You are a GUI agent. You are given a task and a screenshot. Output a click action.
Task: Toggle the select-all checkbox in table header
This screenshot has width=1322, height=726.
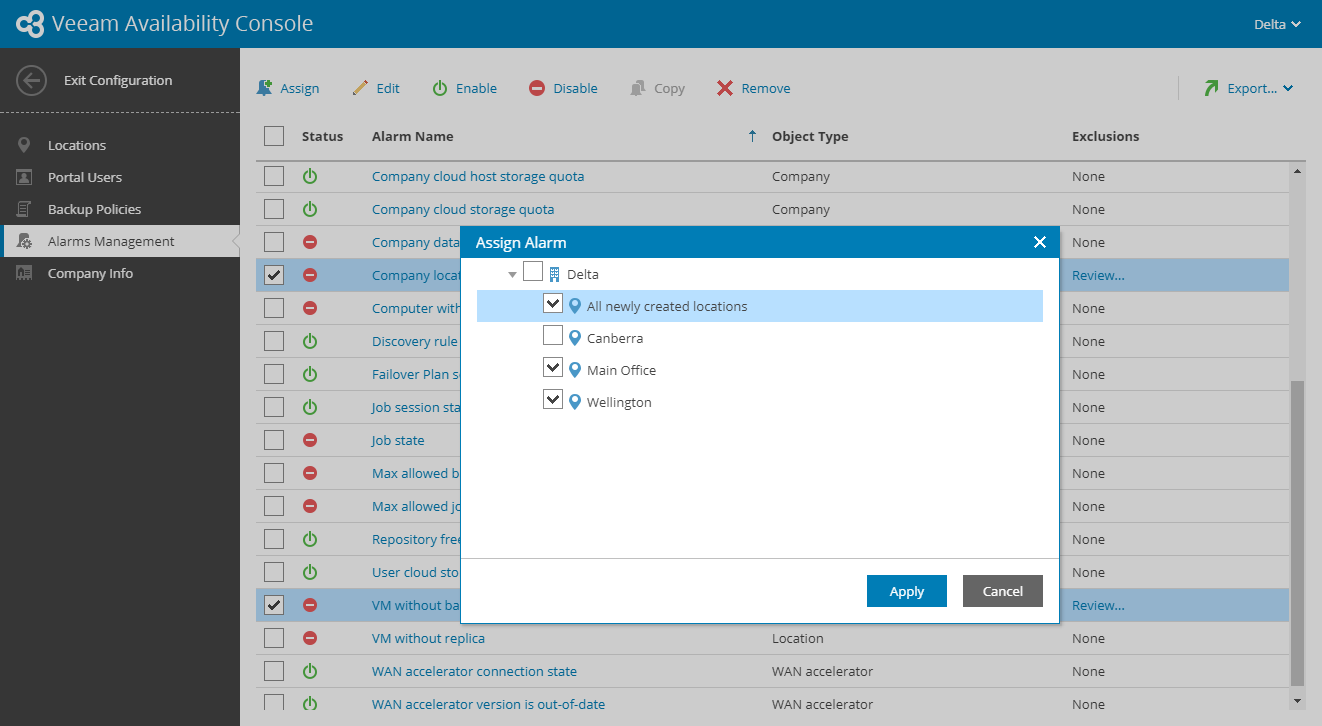point(274,136)
